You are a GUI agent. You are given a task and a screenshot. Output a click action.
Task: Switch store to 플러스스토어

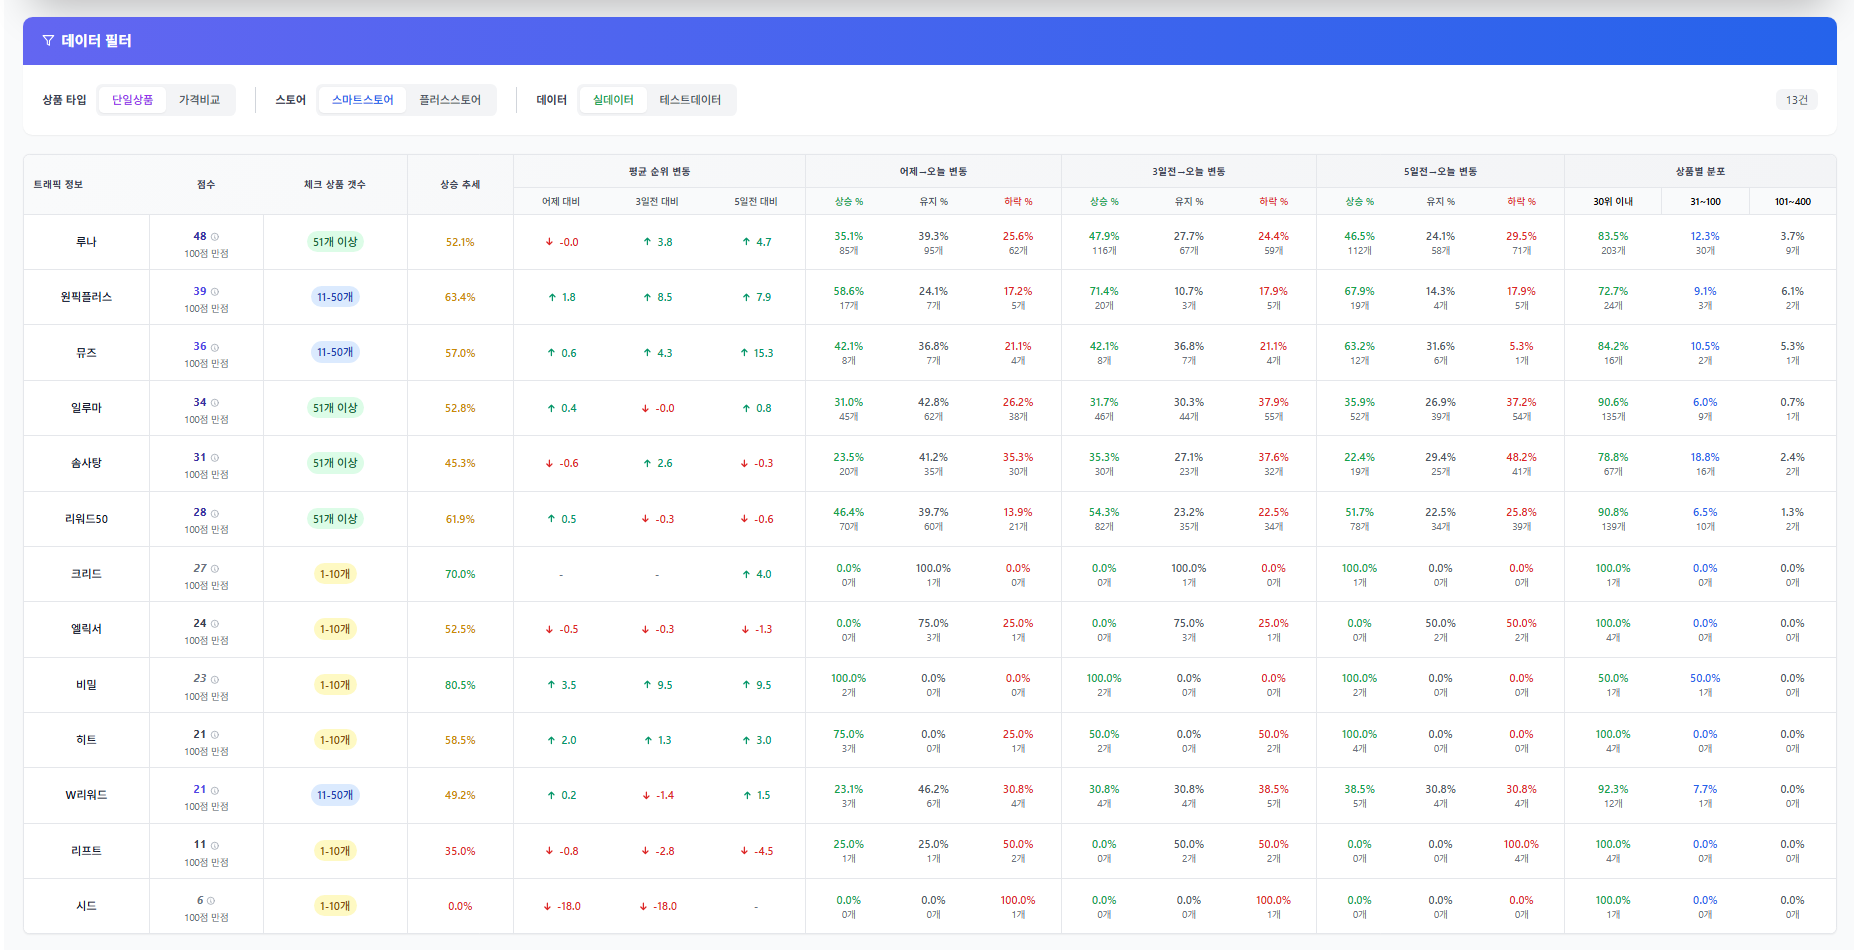click(450, 100)
